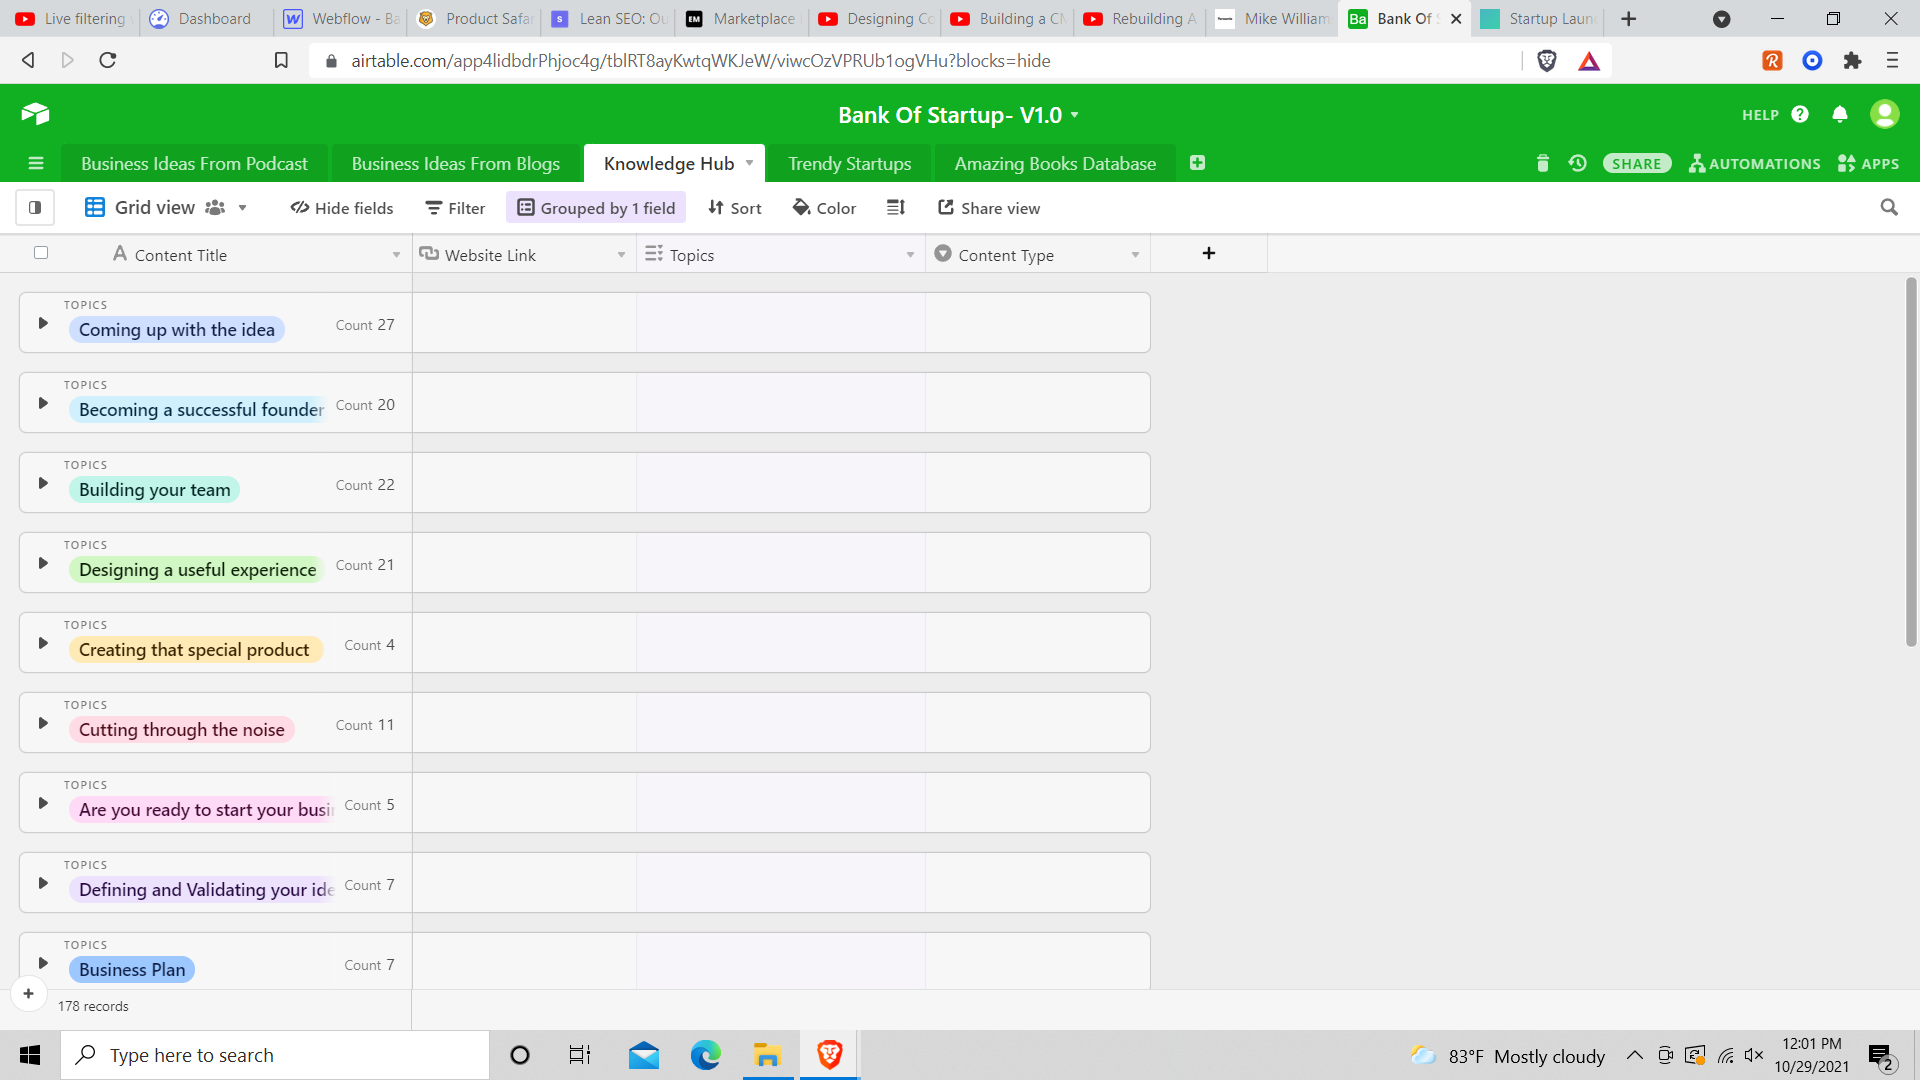Open Content Type column dropdown
The image size is (1920, 1080).
click(1135, 255)
